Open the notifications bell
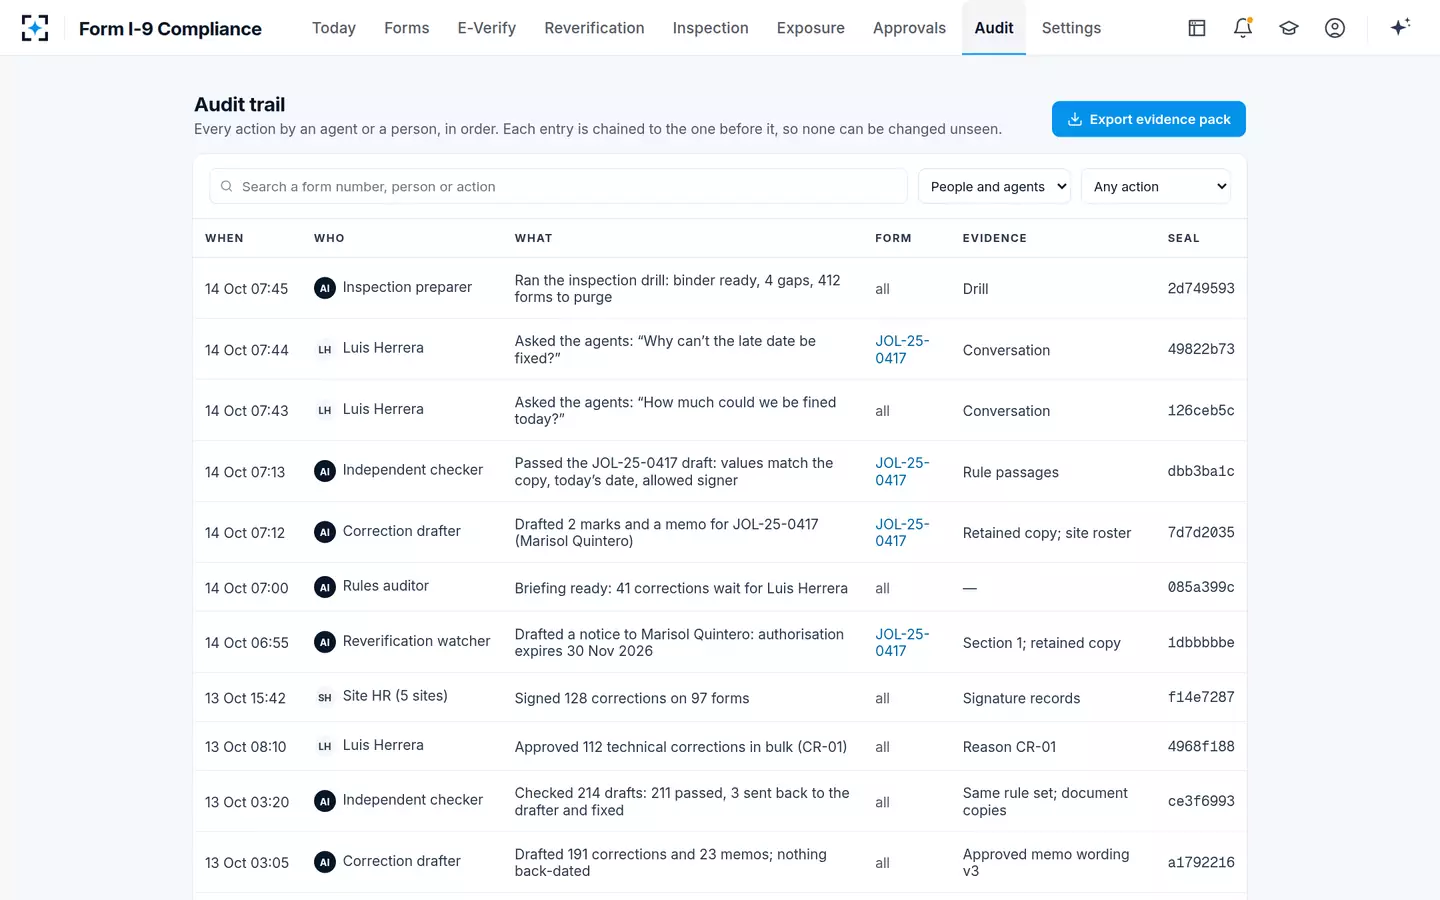 click(x=1243, y=28)
